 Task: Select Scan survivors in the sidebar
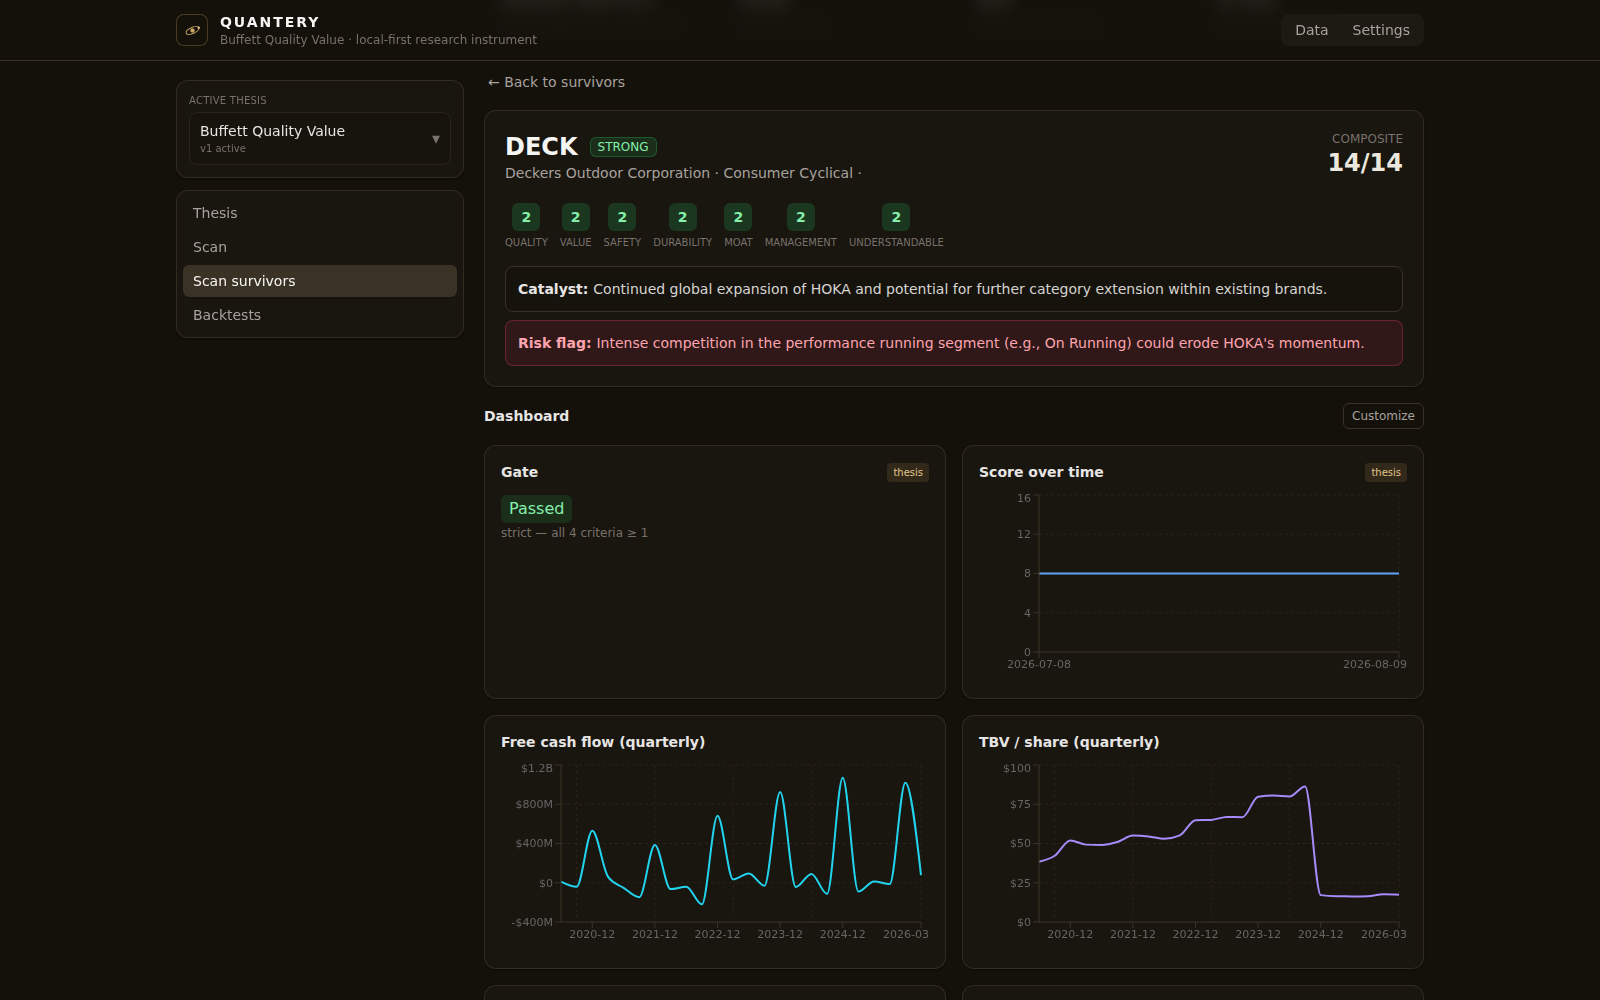(x=320, y=281)
